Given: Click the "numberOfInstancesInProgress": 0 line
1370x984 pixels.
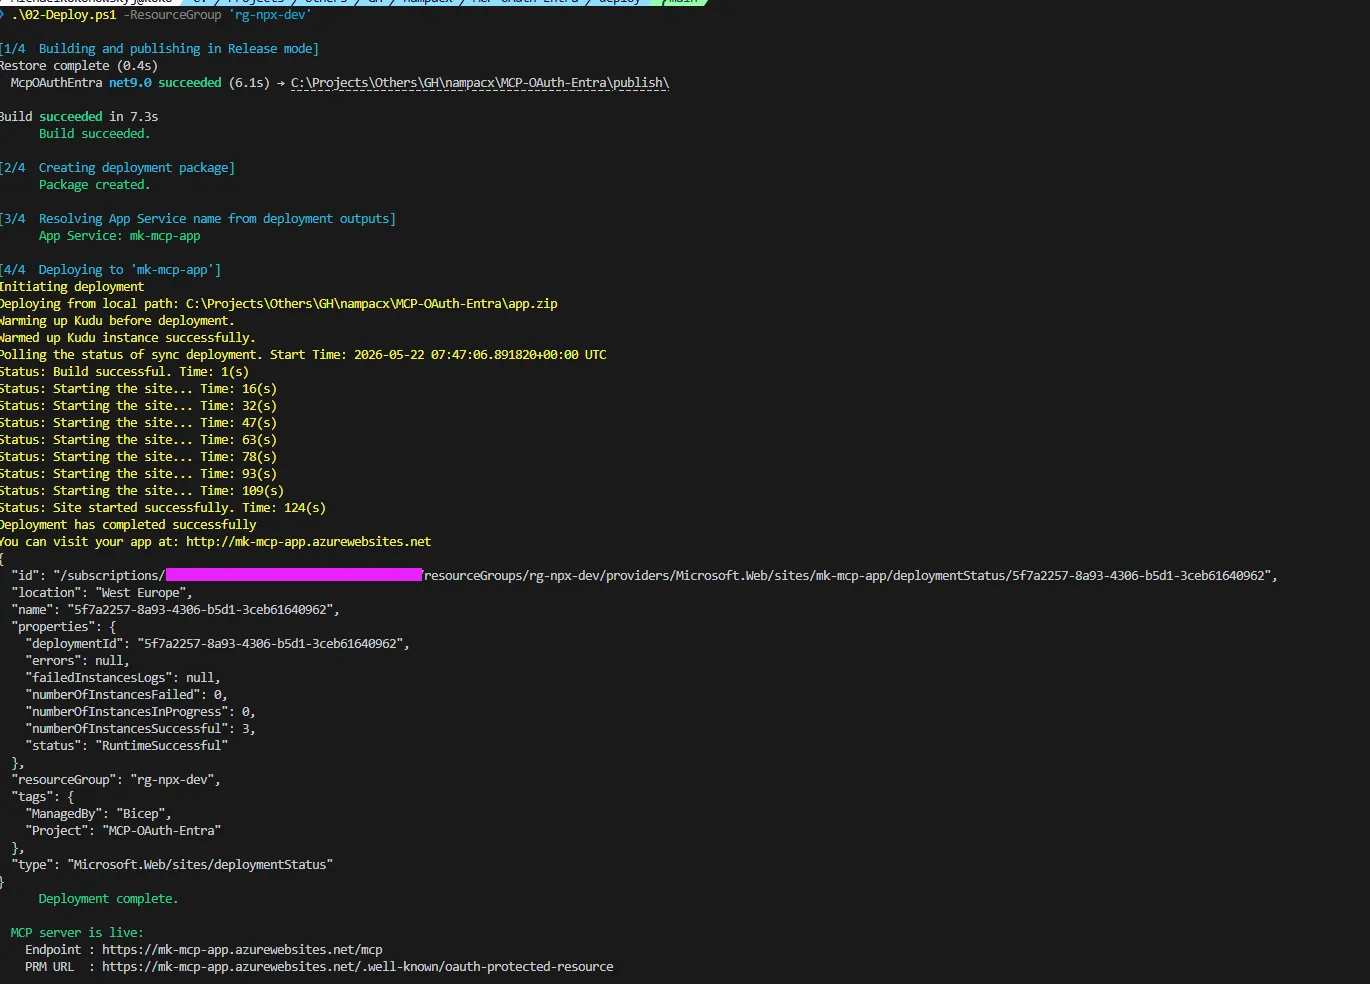Looking at the screenshot, I should [140, 712].
